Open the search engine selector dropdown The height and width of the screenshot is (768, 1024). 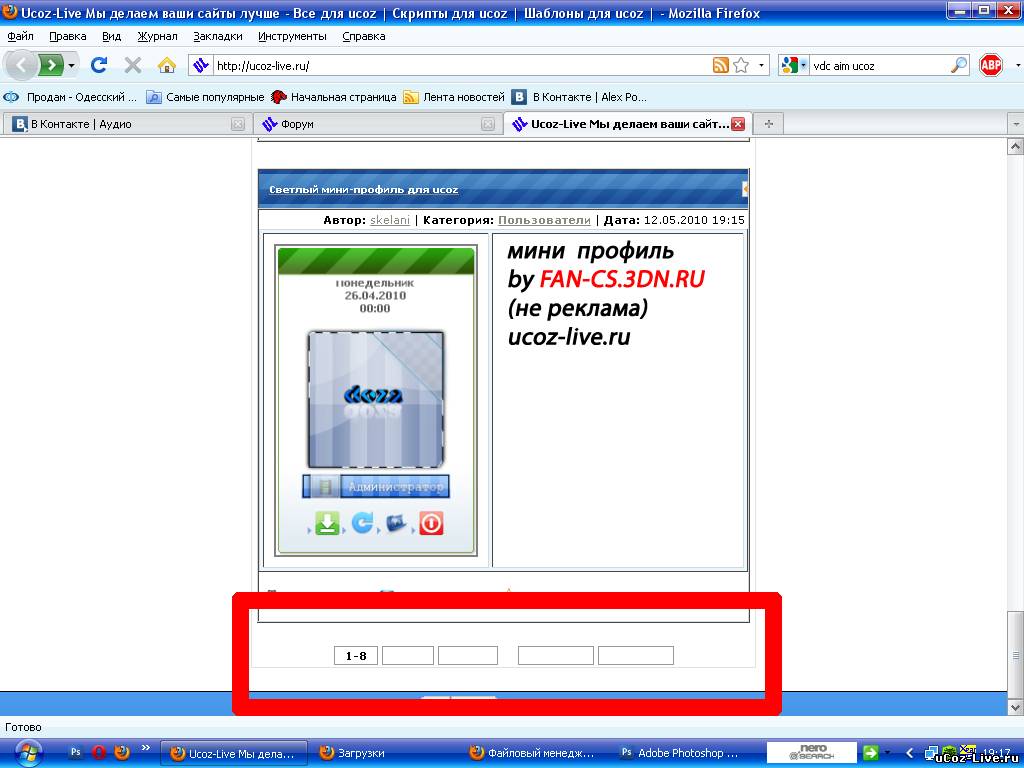(793, 65)
